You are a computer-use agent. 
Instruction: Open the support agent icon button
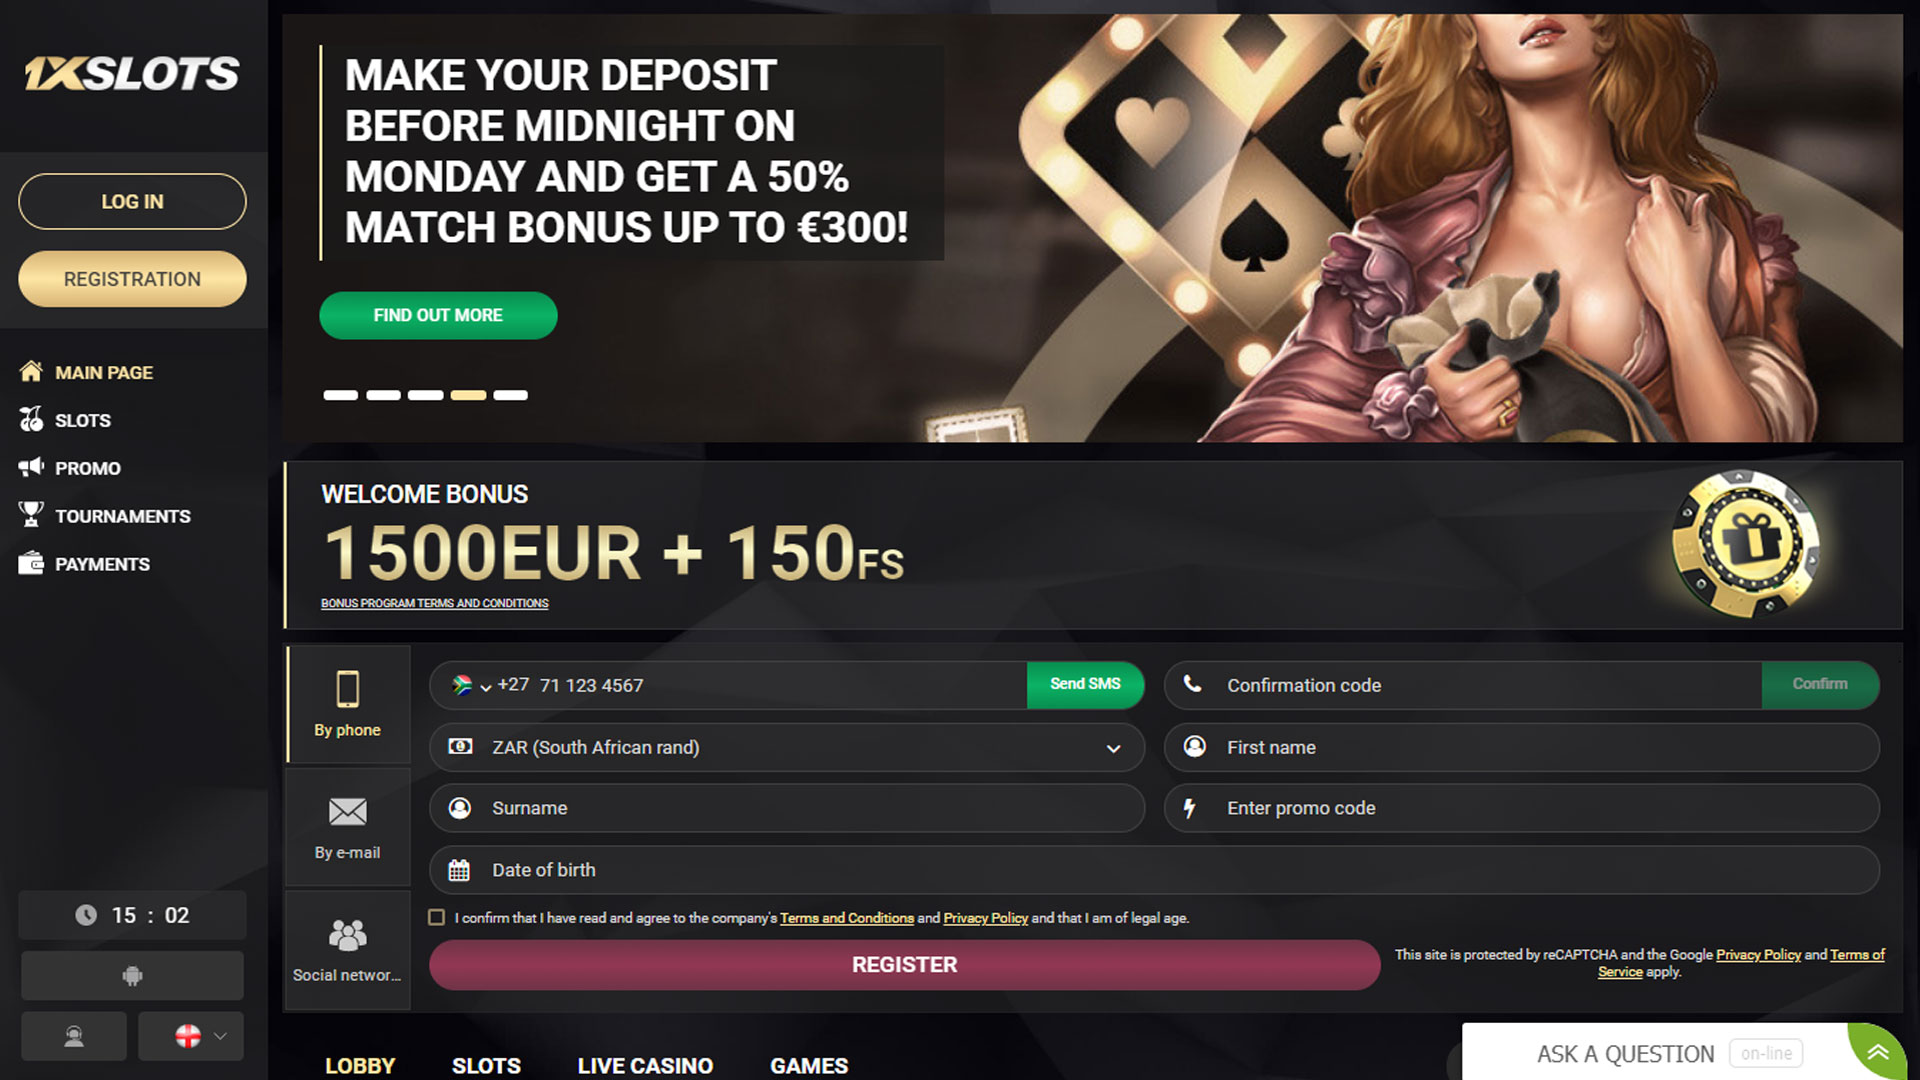coord(74,1036)
